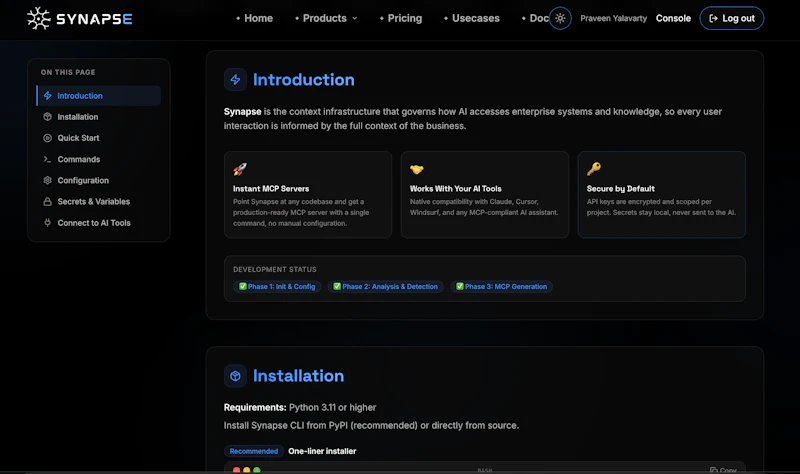Viewport: 800px width, 474px height.
Task: Click the rocket icon on Instant MCP Servers card
Action: click(x=240, y=169)
